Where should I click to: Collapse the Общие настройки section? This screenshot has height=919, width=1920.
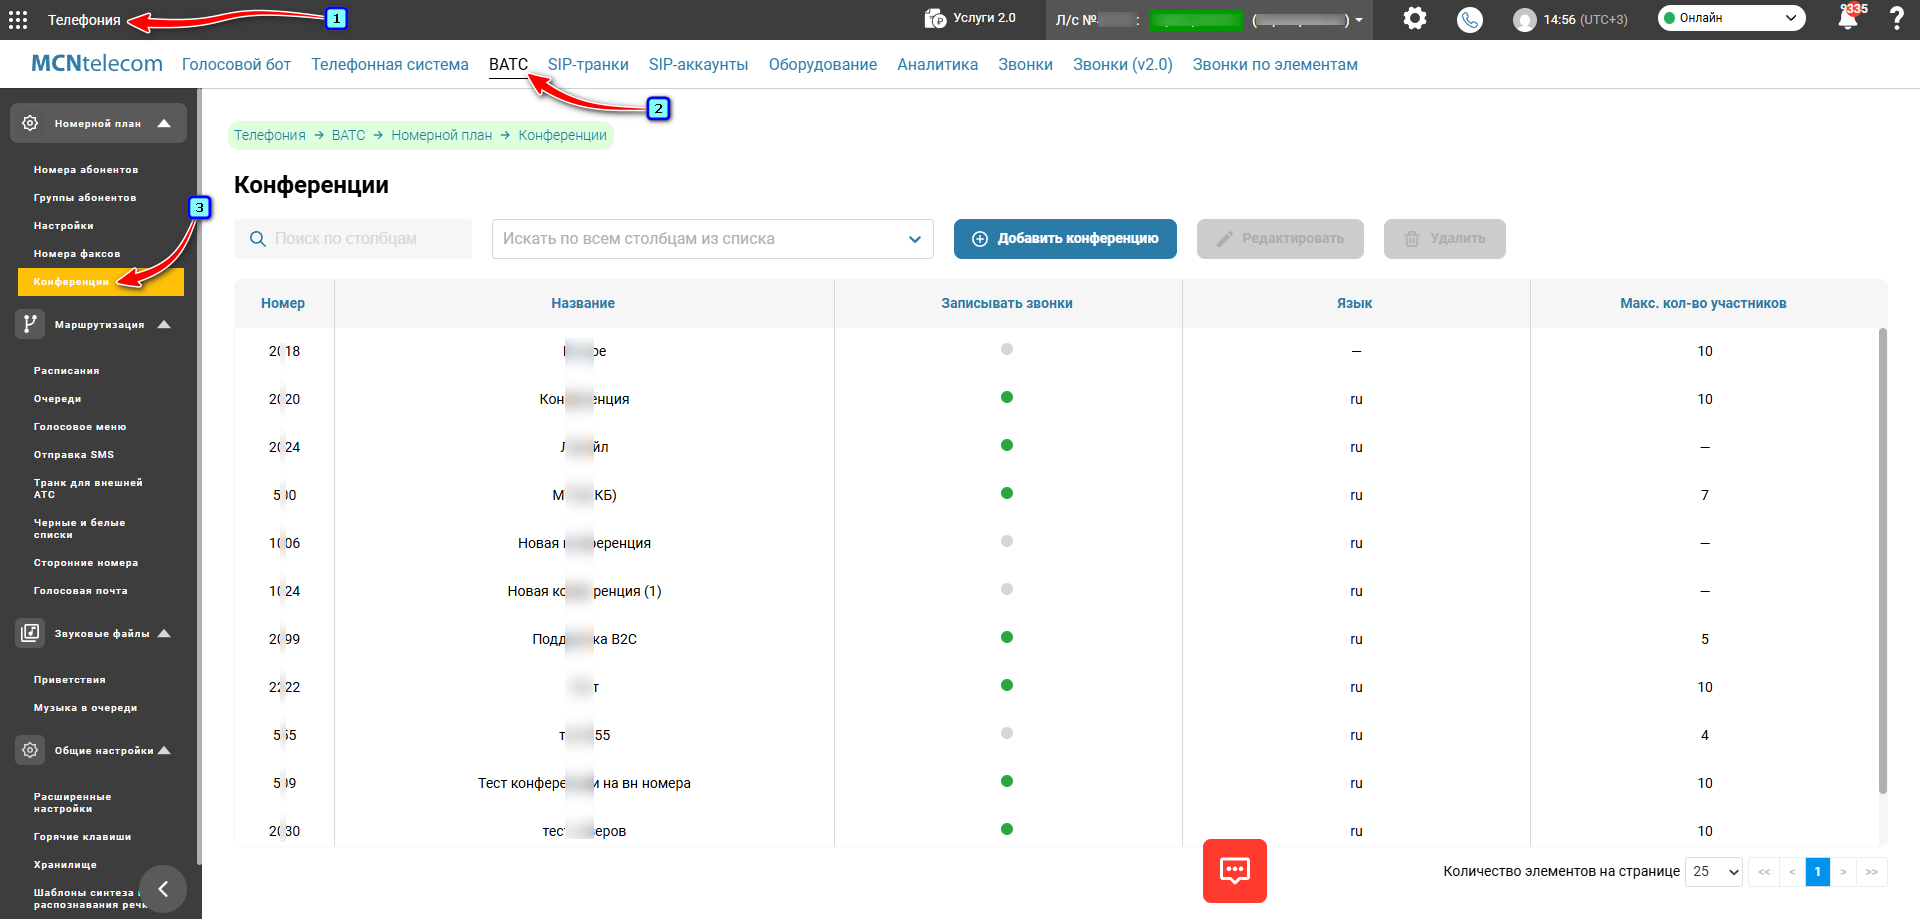(x=164, y=750)
